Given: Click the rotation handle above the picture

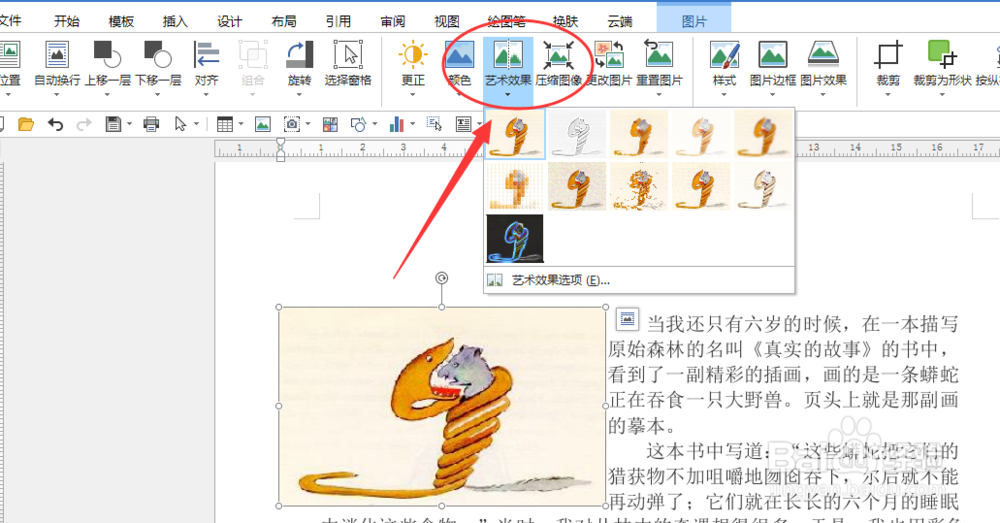Looking at the screenshot, I should 441,277.
